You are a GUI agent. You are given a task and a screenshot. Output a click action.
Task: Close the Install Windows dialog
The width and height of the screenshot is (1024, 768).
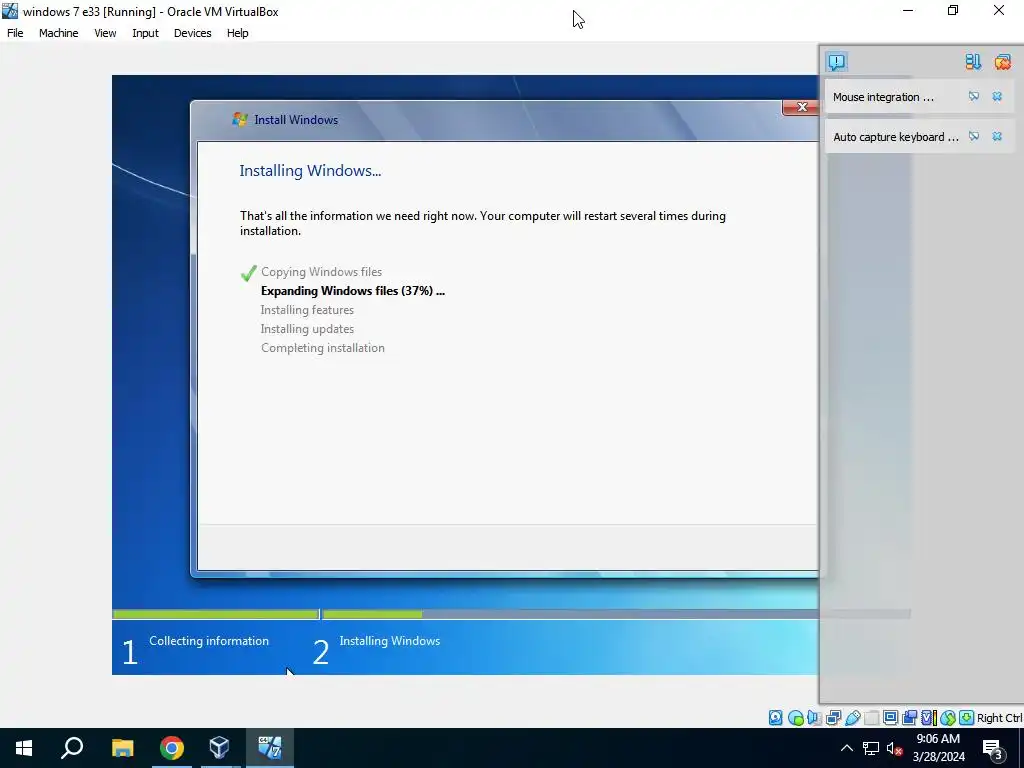tap(802, 107)
